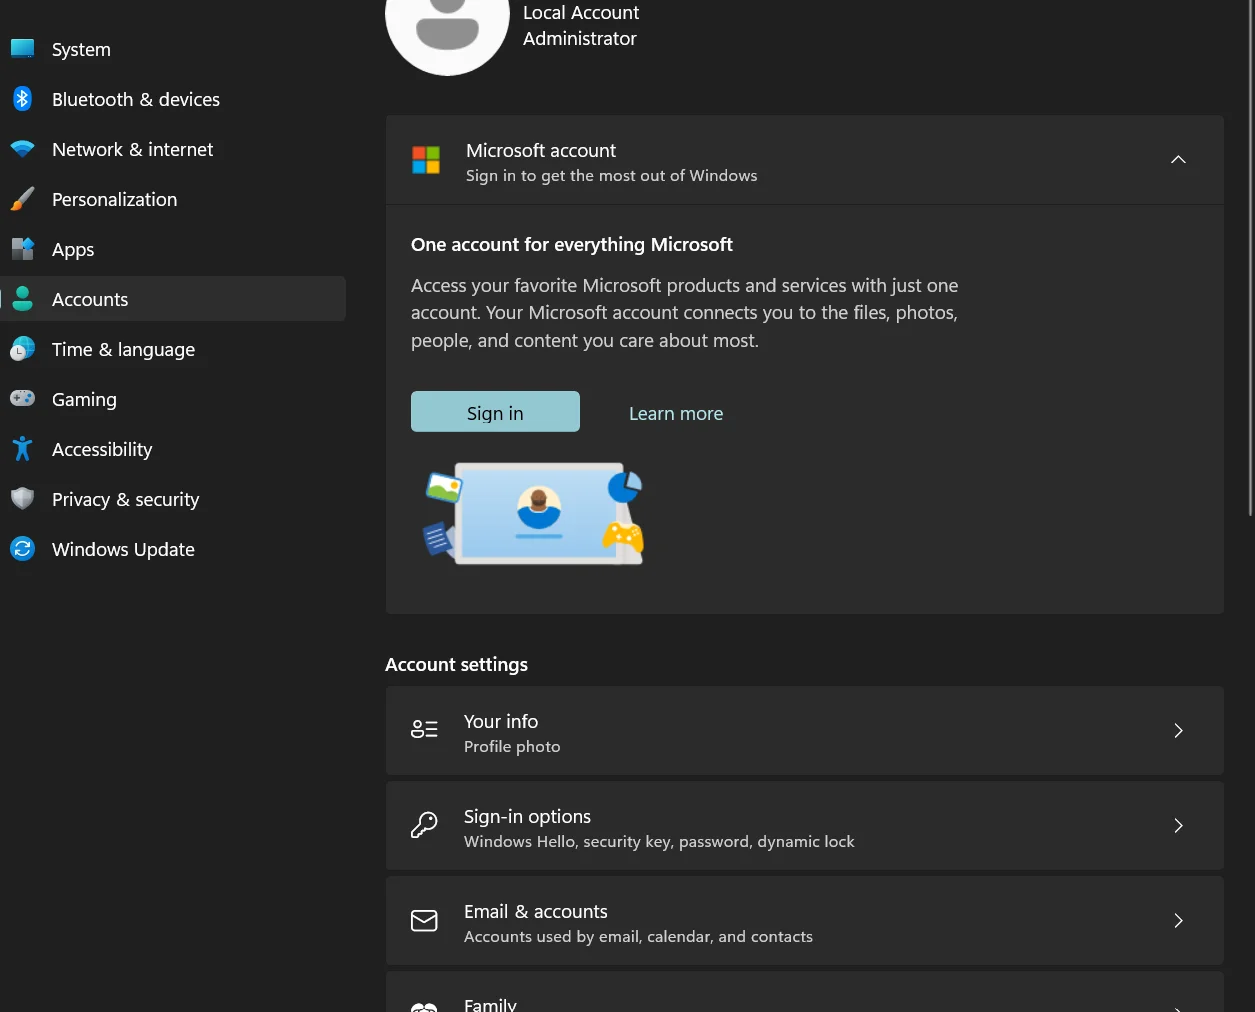The height and width of the screenshot is (1012, 1255).
Task: Click the 'Local Account' text
Action: (x=581, y=12)
